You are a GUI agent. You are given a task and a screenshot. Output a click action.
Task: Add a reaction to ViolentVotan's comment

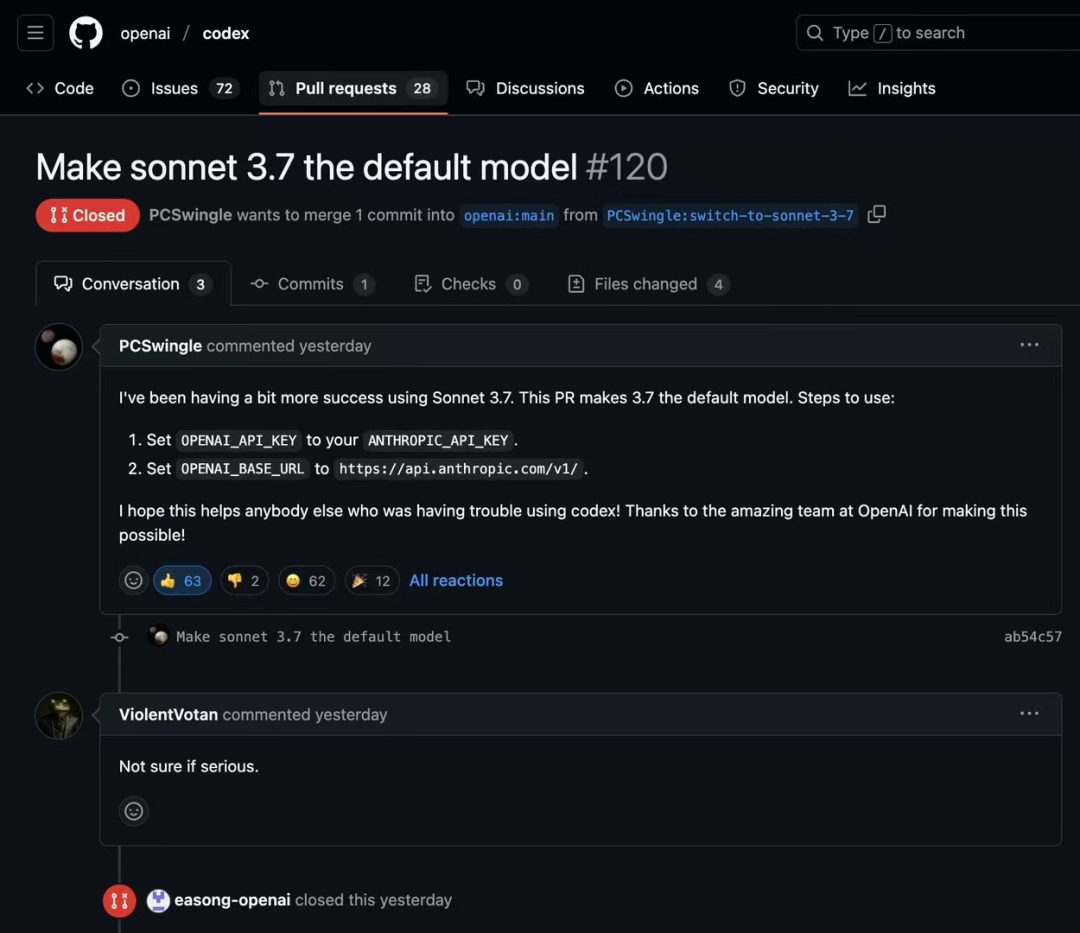[134, 811]
